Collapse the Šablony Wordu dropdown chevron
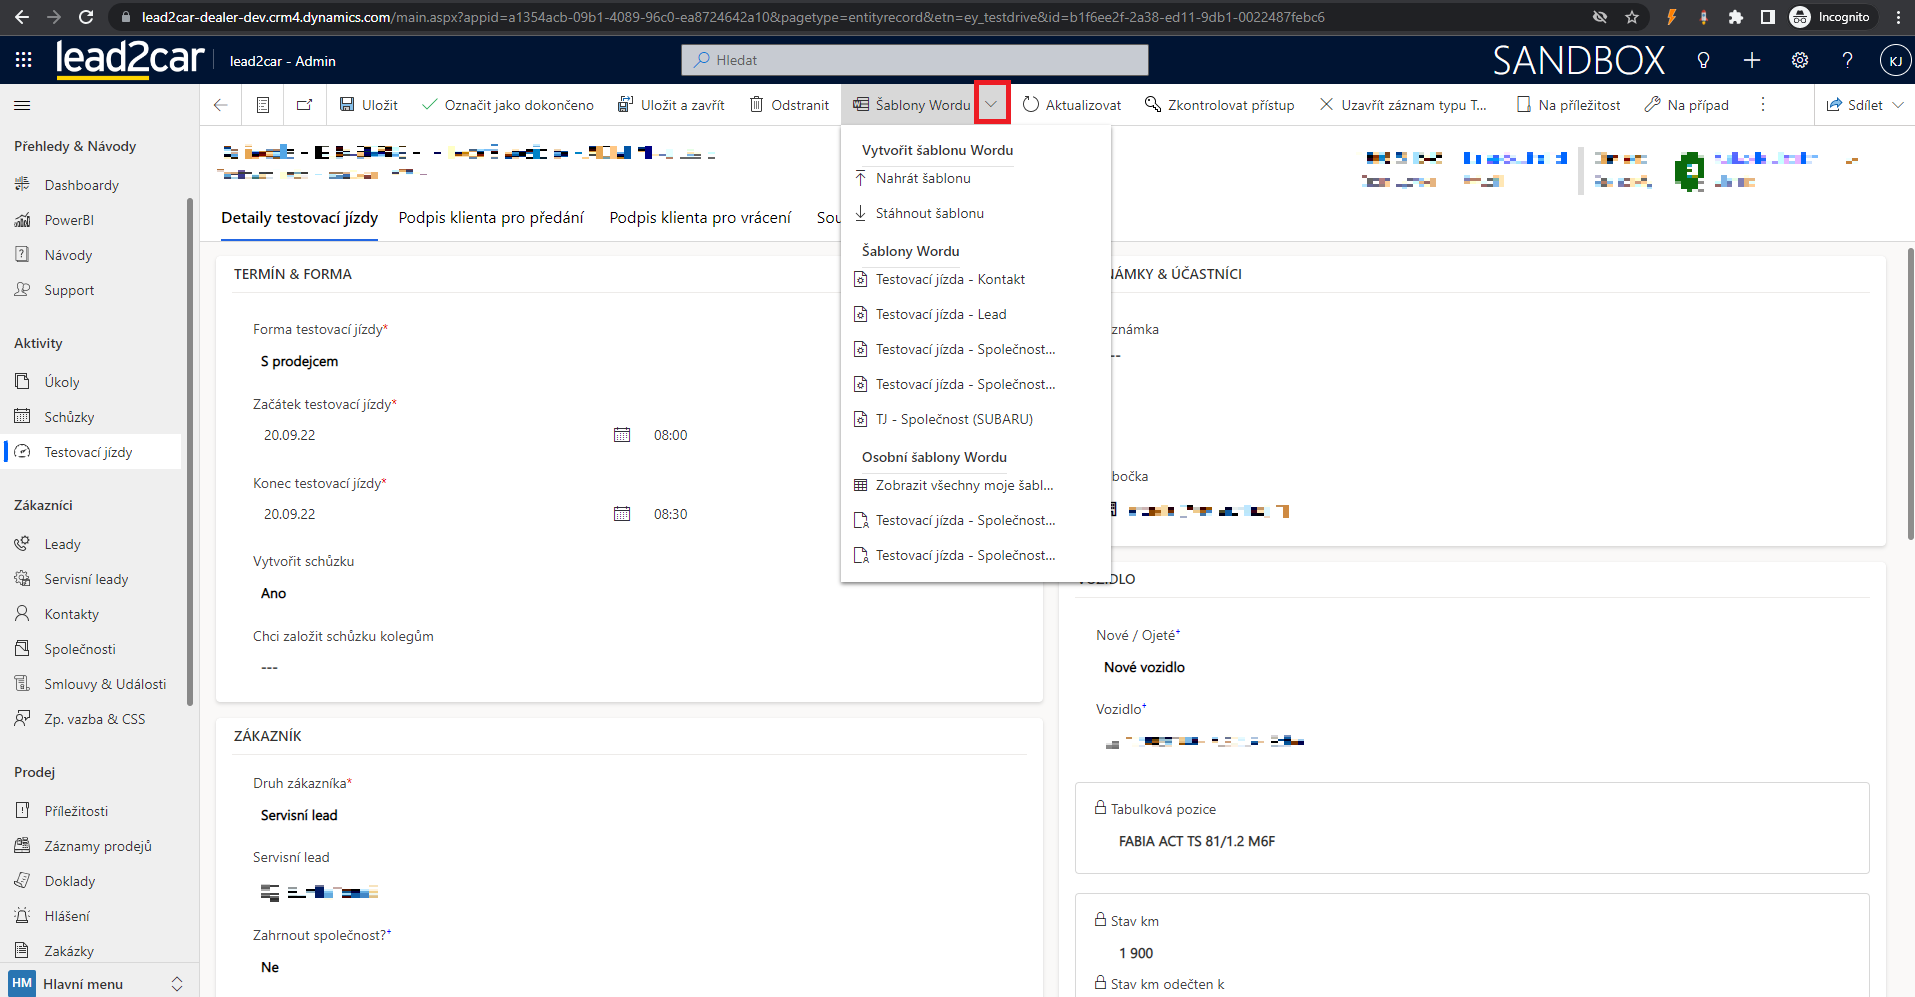Image resolution: width=1915 pixels, height=997 pixels. point(992,105)
